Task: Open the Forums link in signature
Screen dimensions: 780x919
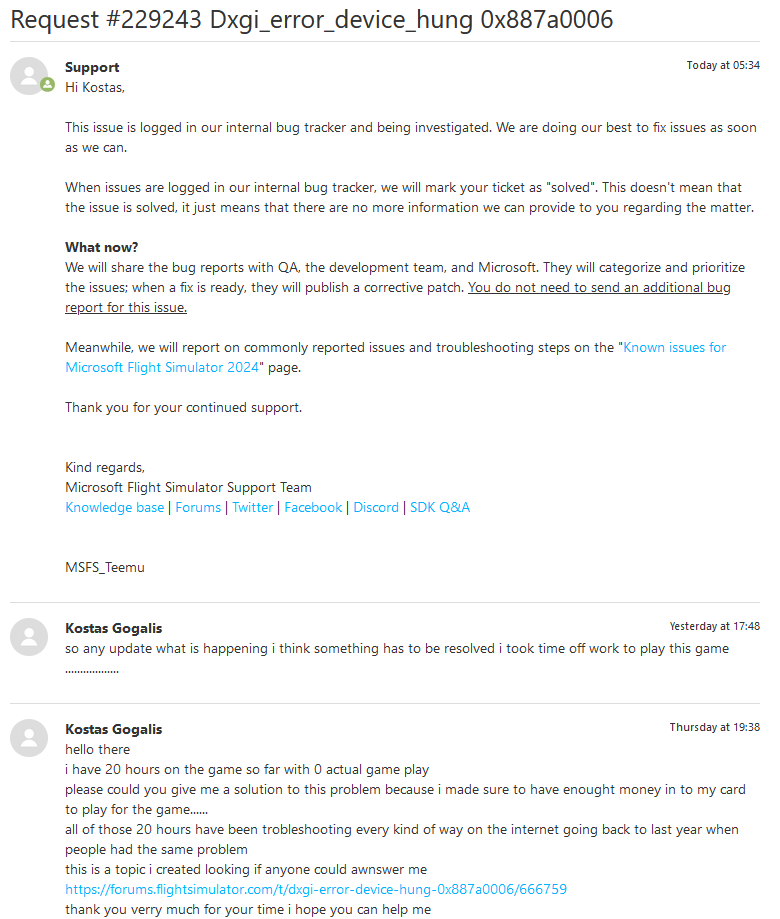Action: coord(198,507)
